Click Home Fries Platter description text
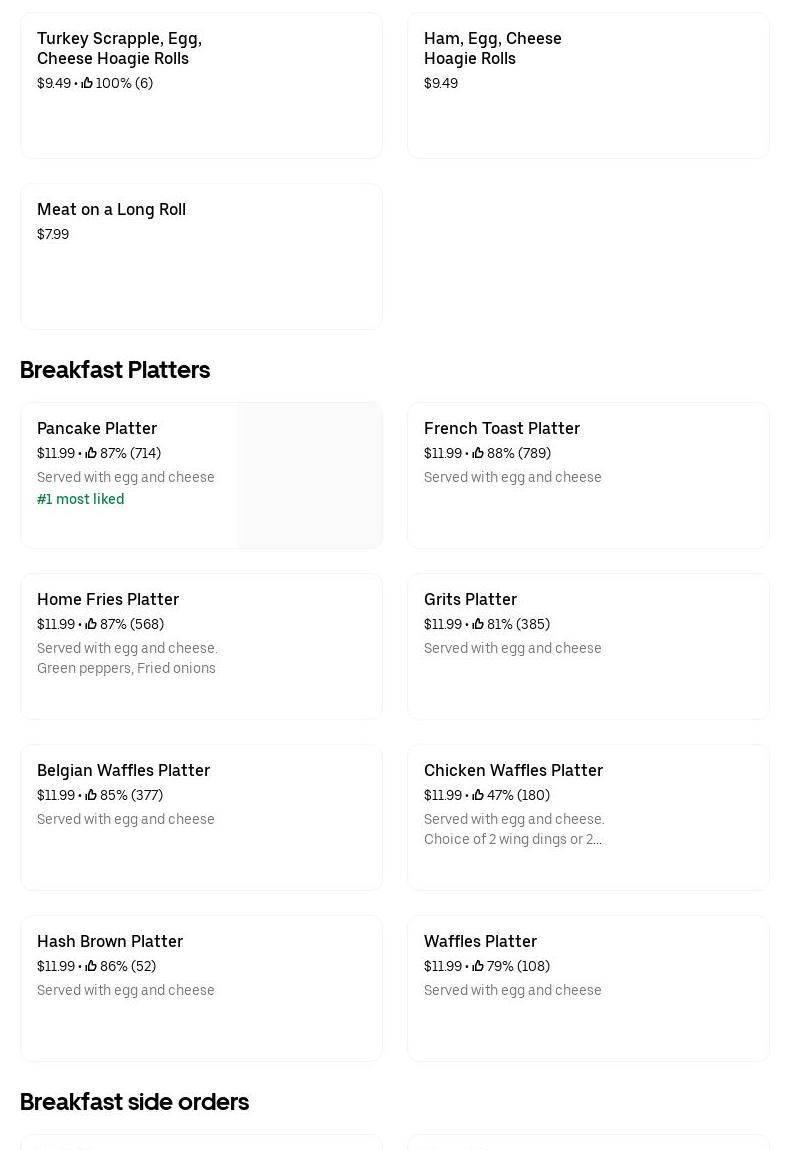This screenshot has height=1150, width=804. (x=127, y=658)
